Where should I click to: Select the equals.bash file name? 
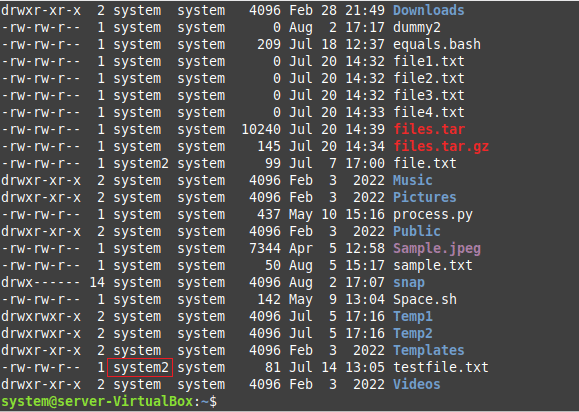click(x=436, y=44)
